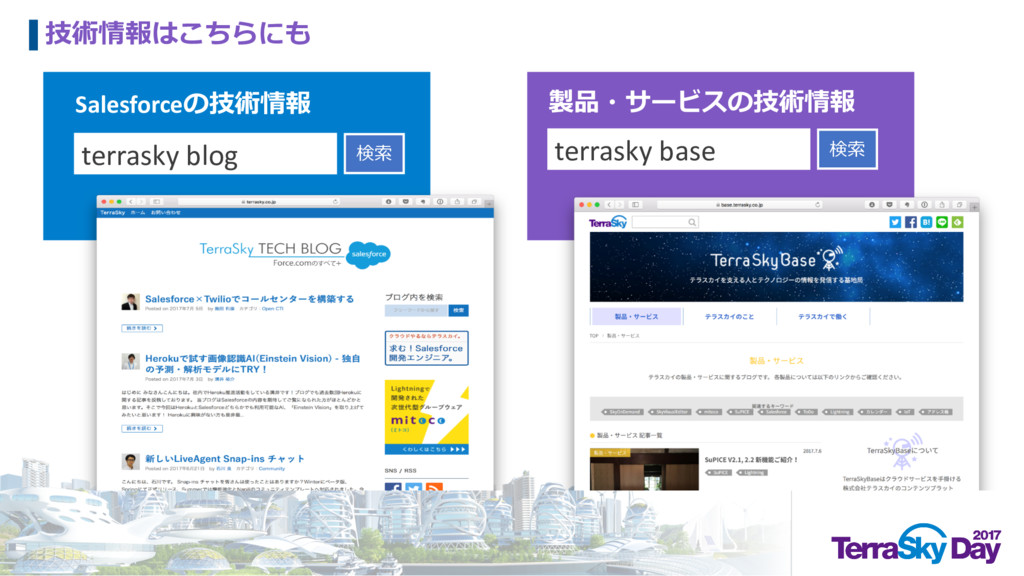
Task: Click the green LINE share icon
Action: coord(942,222)
